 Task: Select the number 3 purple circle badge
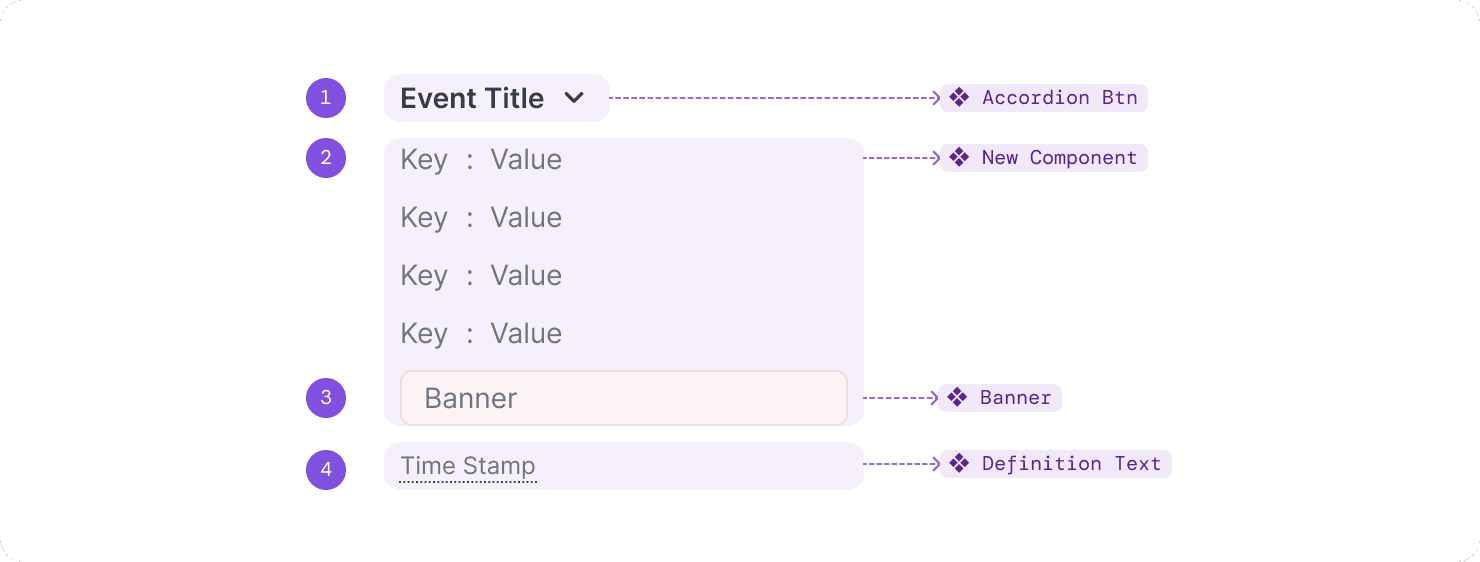[326, 398]
